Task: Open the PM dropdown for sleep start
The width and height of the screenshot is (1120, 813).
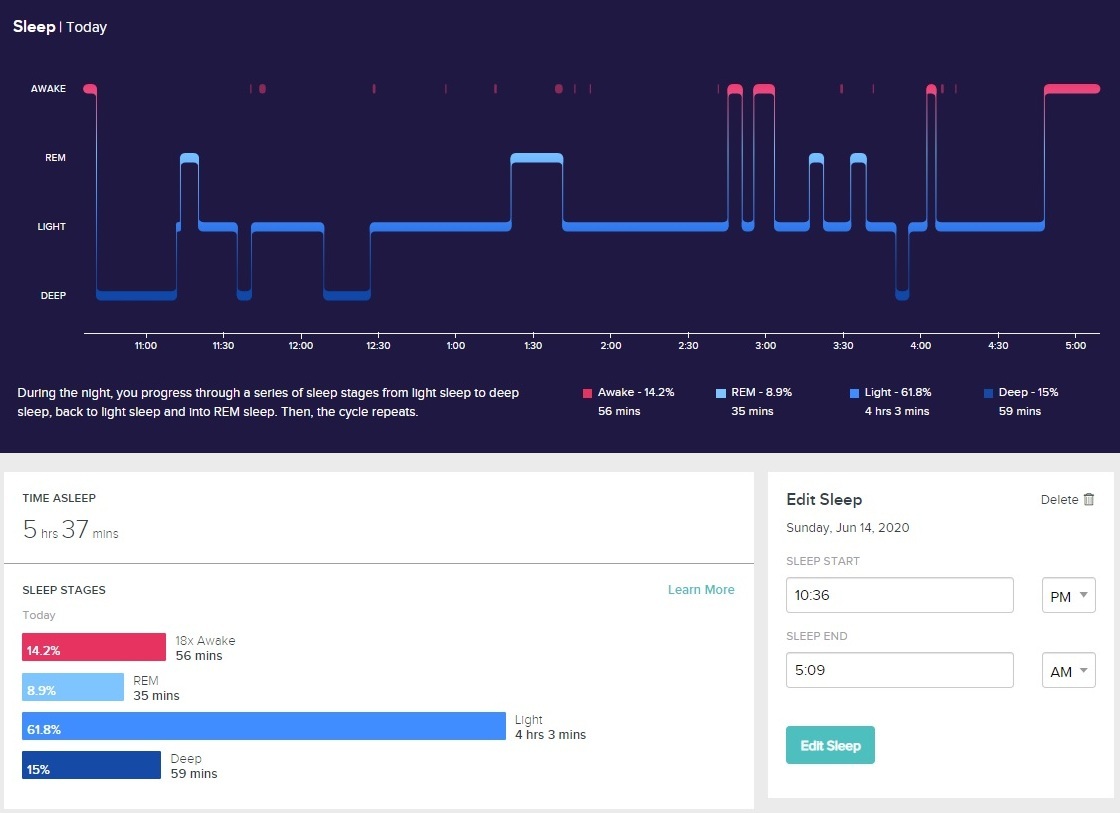Action: [x=1069, y=596]
